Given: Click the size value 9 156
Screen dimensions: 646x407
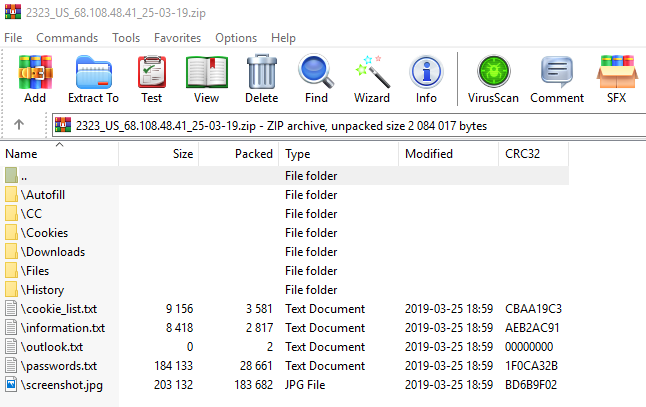Looking at the screenshot, I should 179,309.
